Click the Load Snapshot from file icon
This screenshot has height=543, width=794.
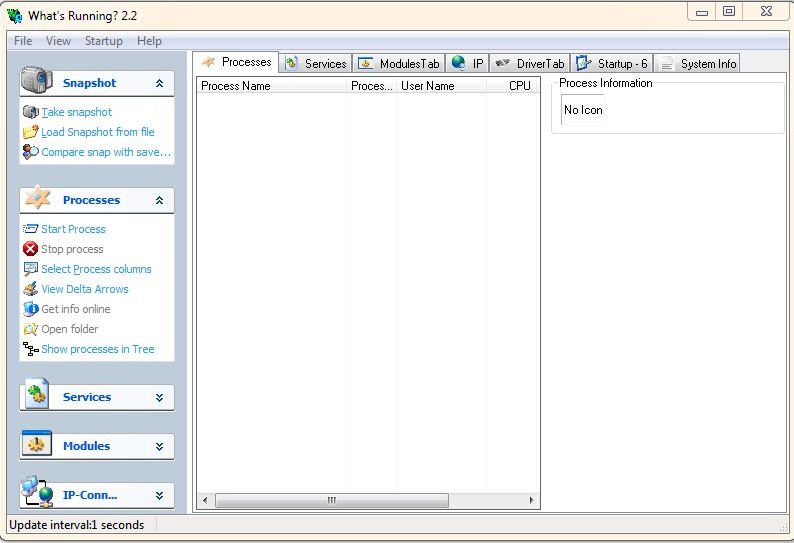(x=30, y=132)
